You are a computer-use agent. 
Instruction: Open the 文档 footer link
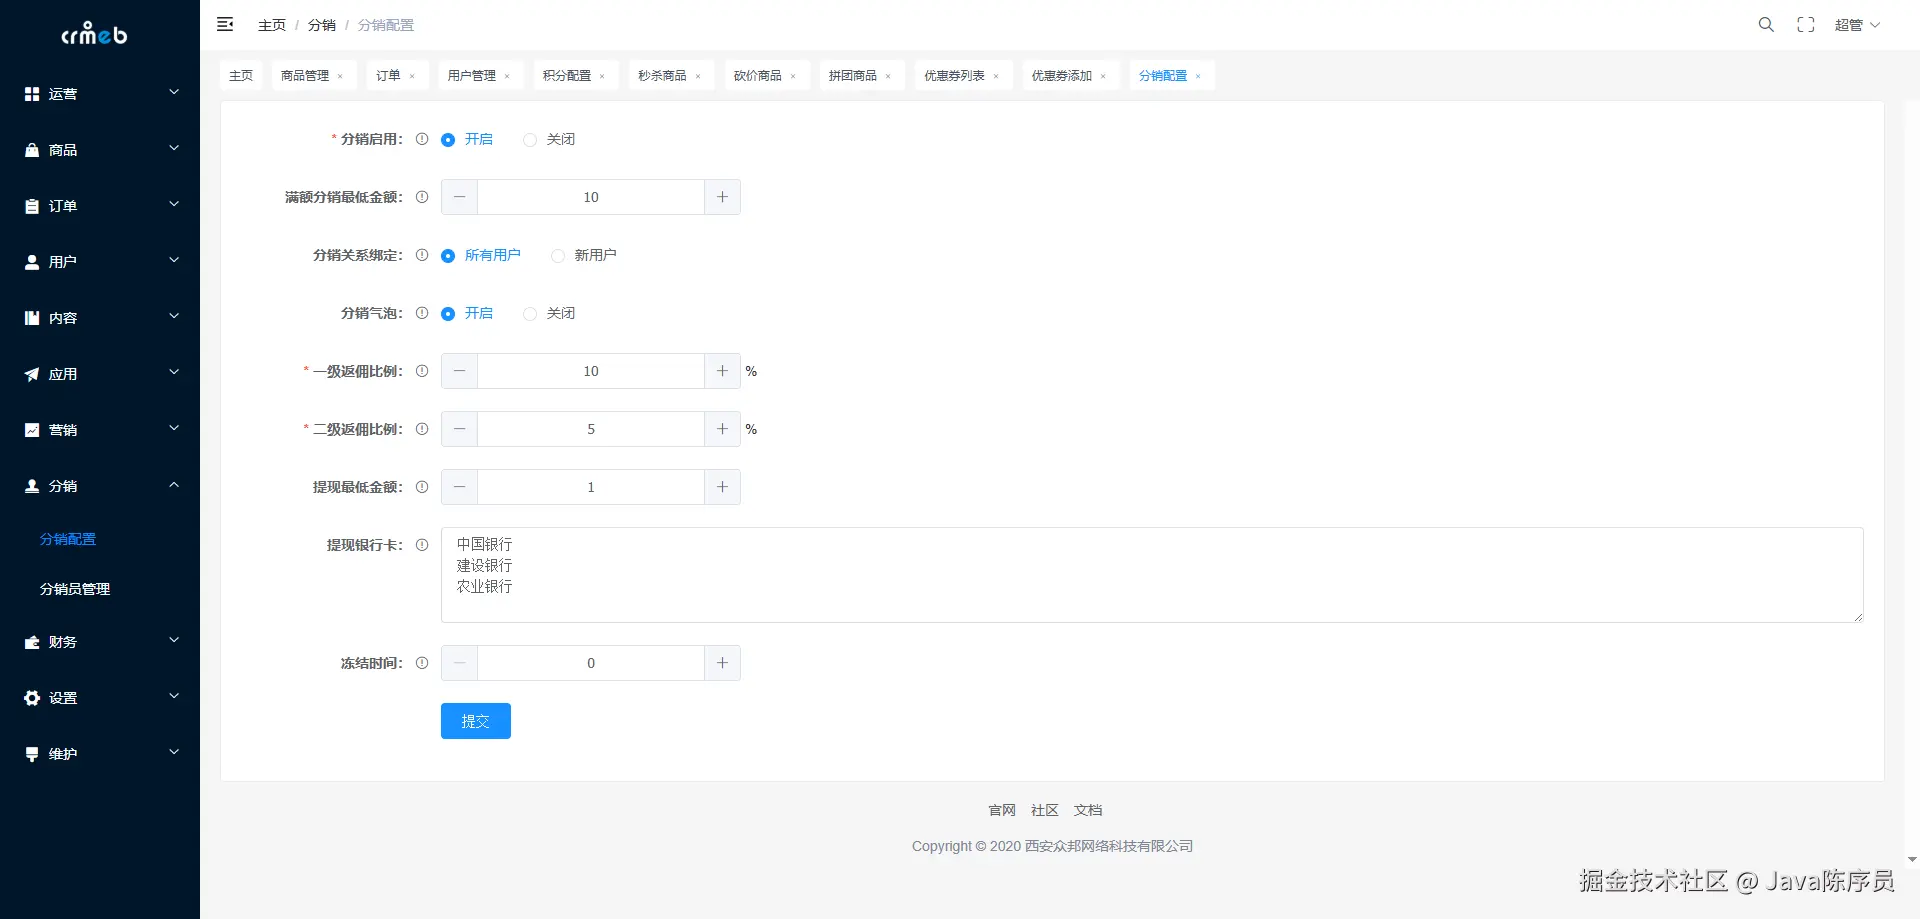(x=1088, y=810)
